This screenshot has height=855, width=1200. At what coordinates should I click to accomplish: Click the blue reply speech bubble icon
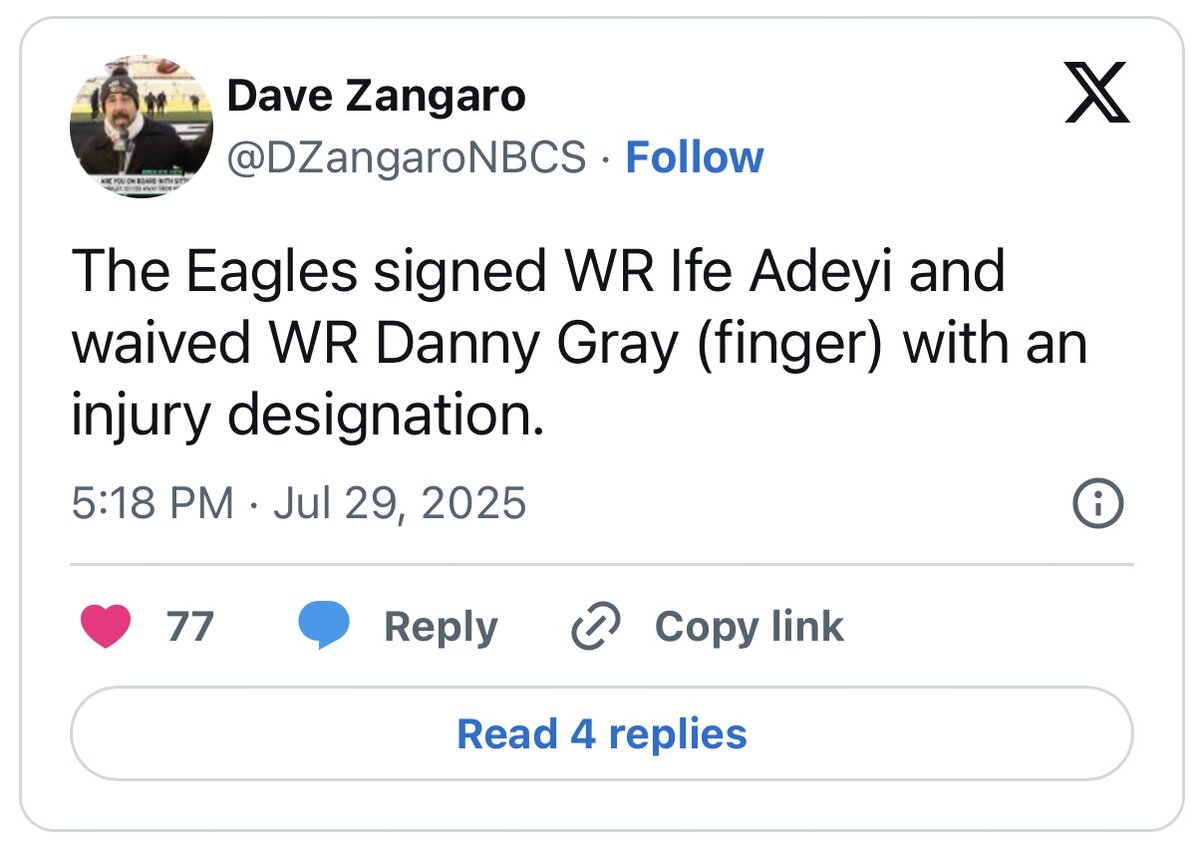[x=324, y=627]
